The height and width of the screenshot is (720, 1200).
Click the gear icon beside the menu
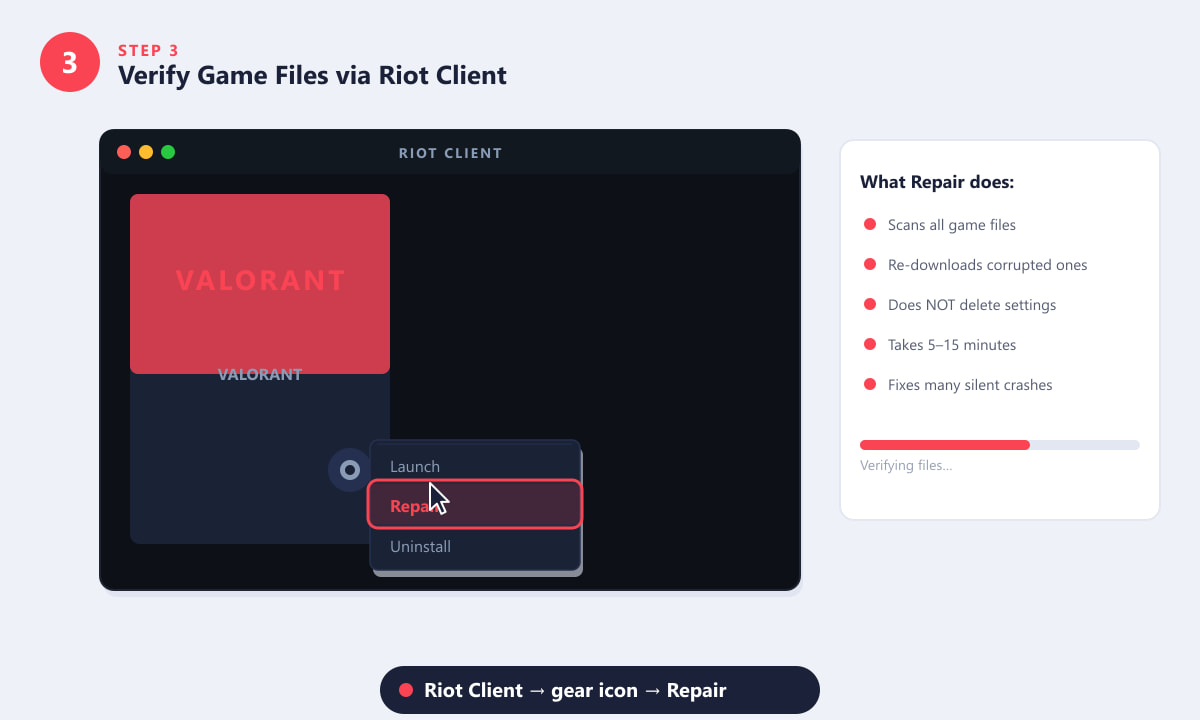(350, 470)
